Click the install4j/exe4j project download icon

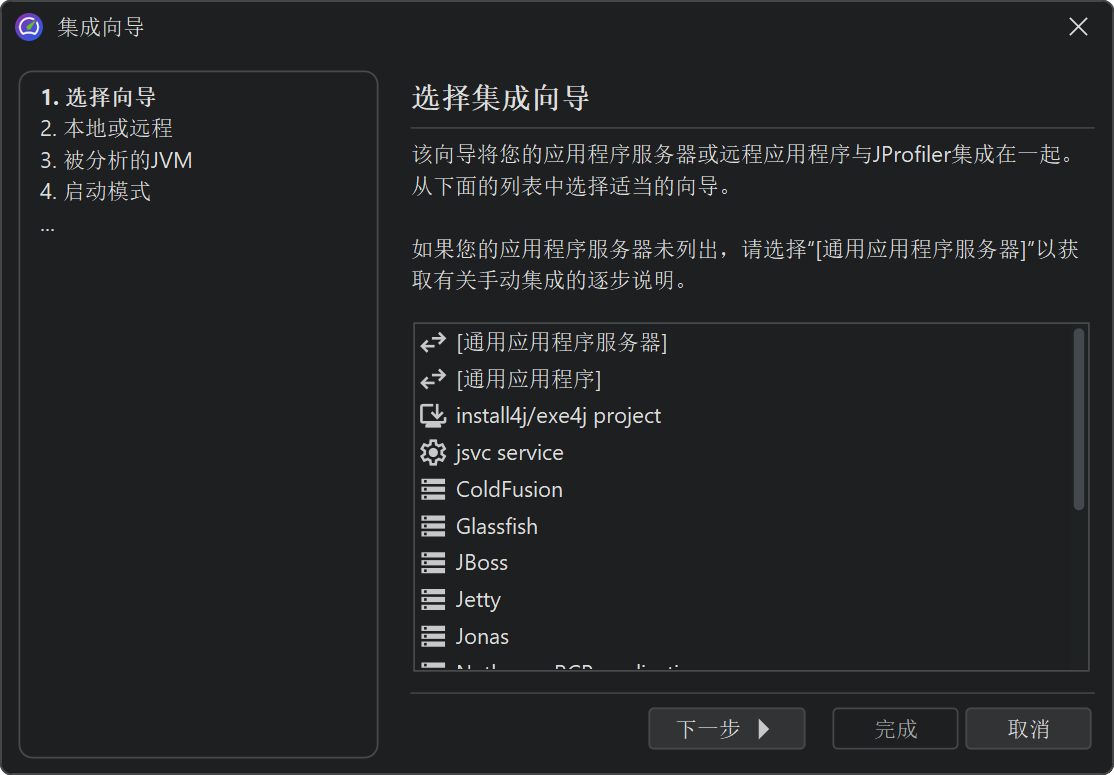point(433,416)
